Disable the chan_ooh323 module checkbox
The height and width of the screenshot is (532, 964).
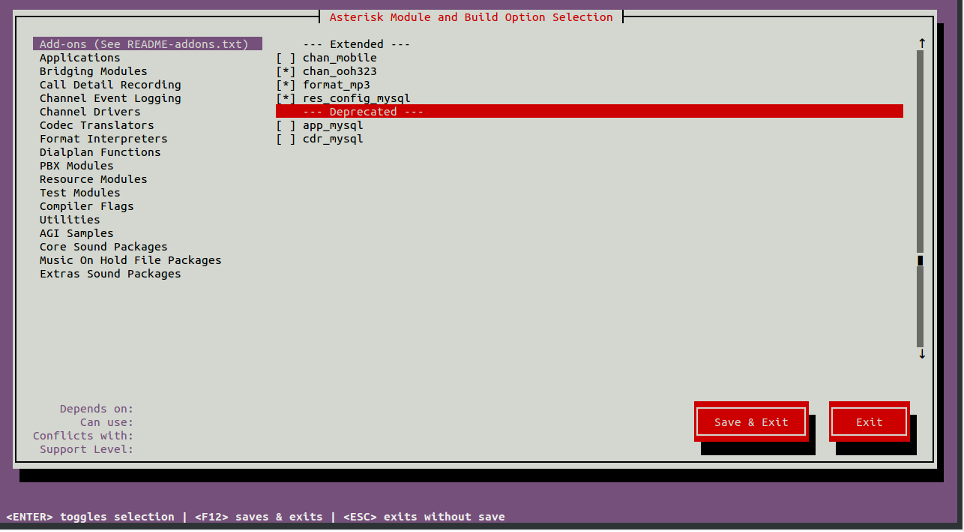[286, 71]
